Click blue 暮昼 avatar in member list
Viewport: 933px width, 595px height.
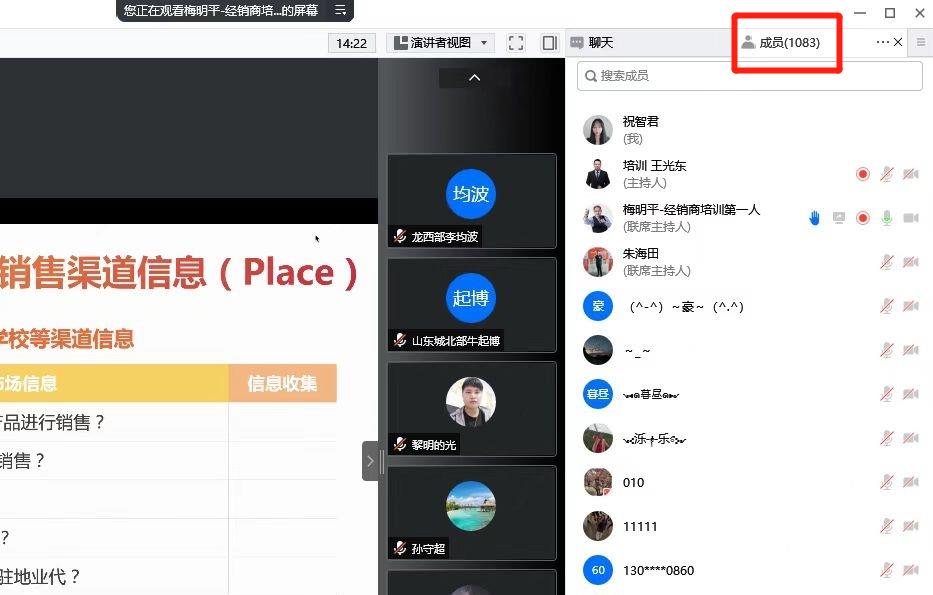coord(598,394)
